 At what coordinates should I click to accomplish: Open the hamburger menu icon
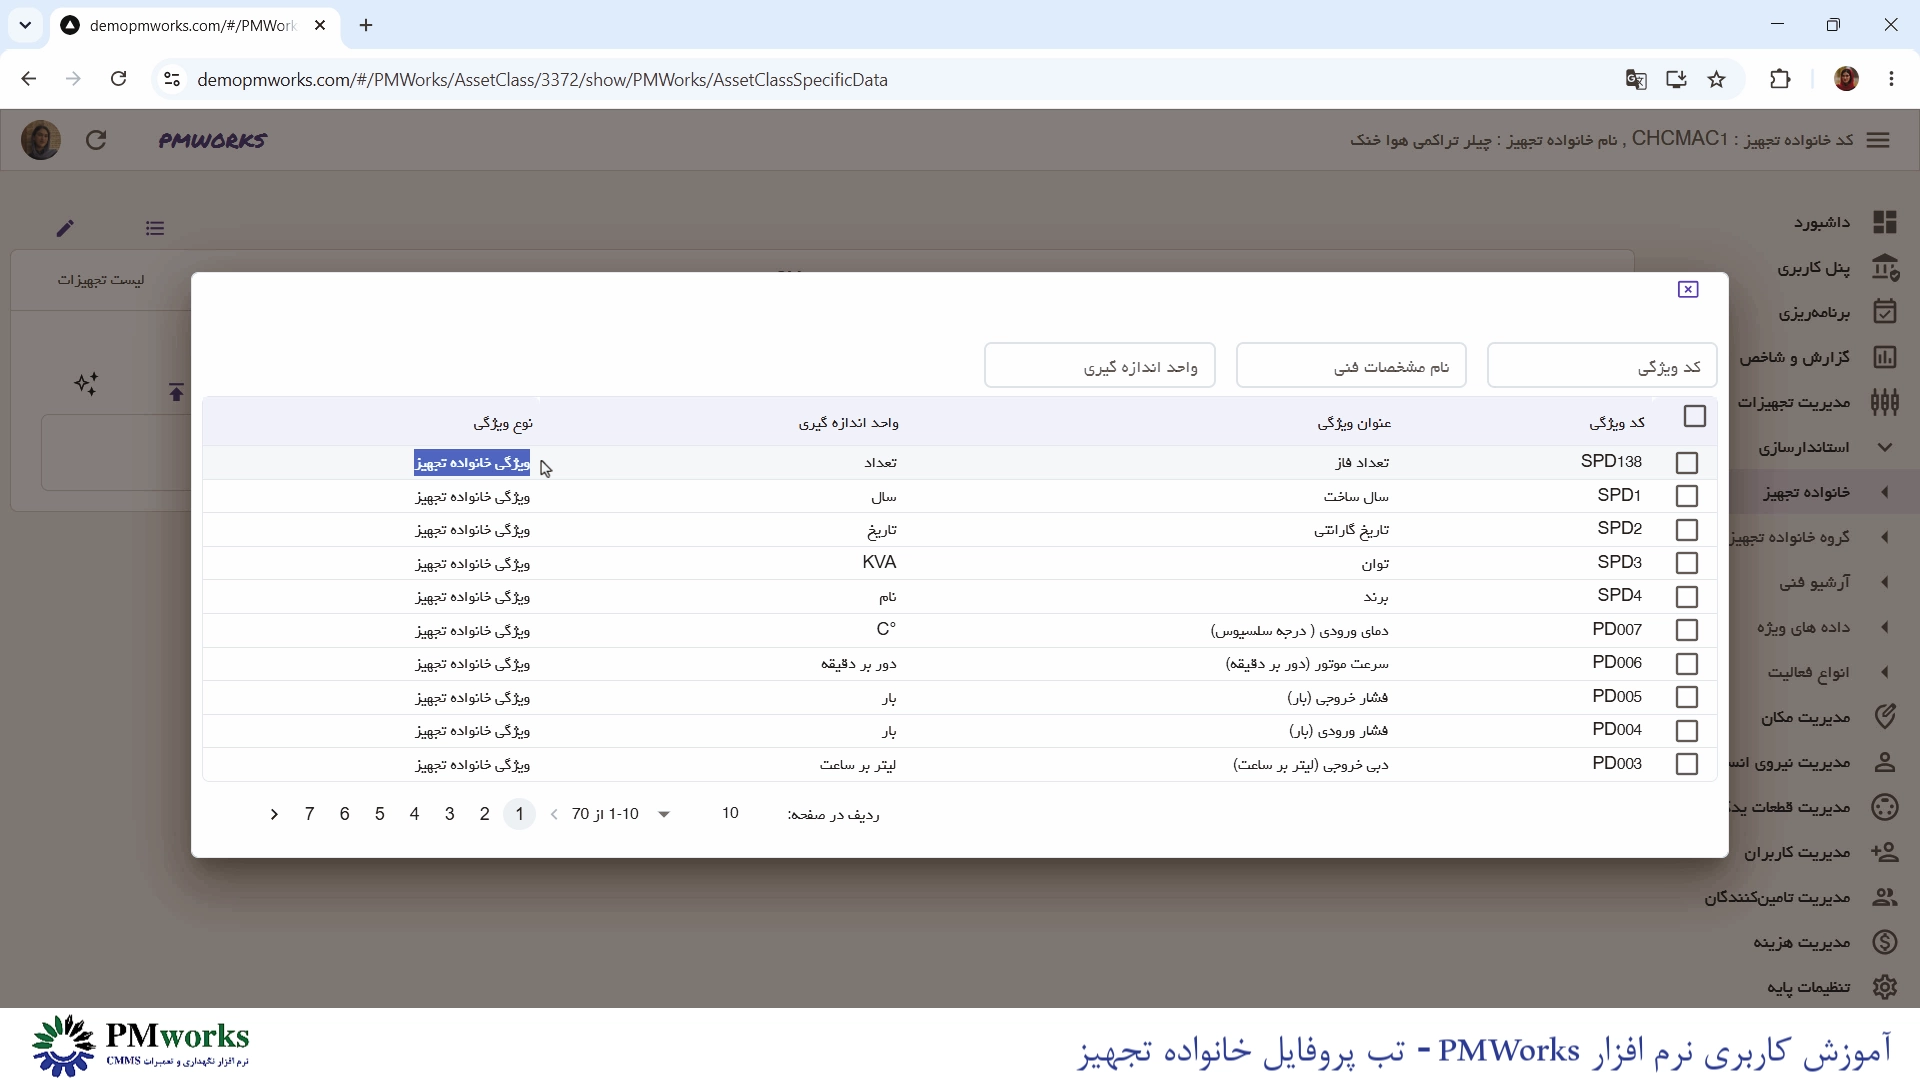(1878, 140)
